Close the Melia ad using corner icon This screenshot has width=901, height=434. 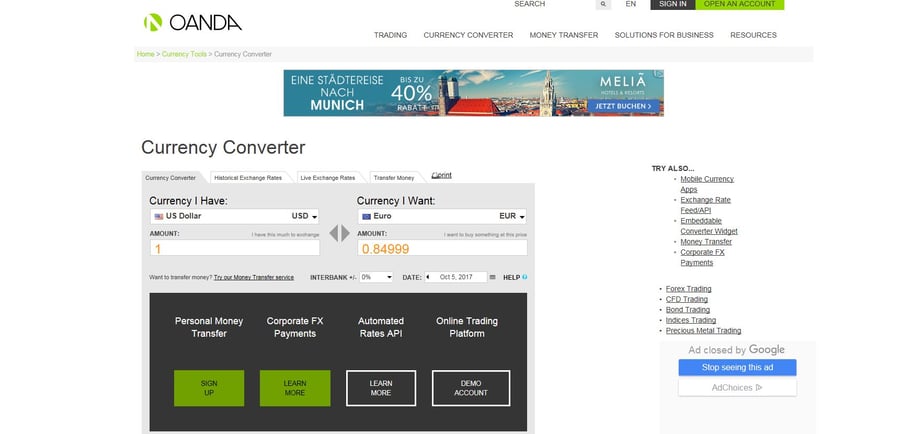point(657,74)
